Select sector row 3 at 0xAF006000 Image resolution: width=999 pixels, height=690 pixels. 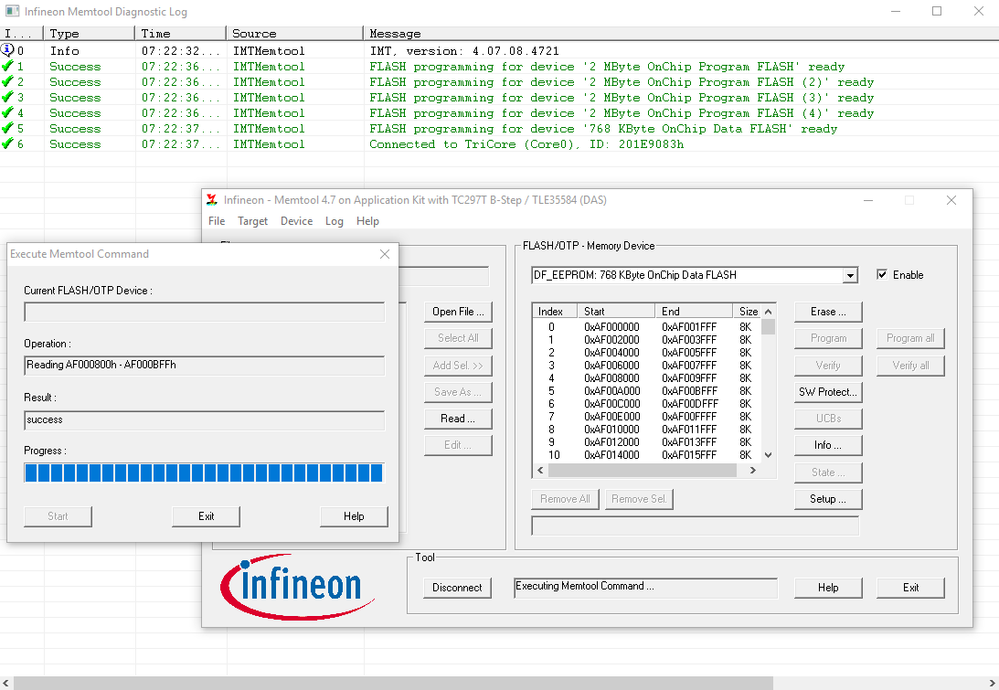pyautogui.click(x=647, y=365)
